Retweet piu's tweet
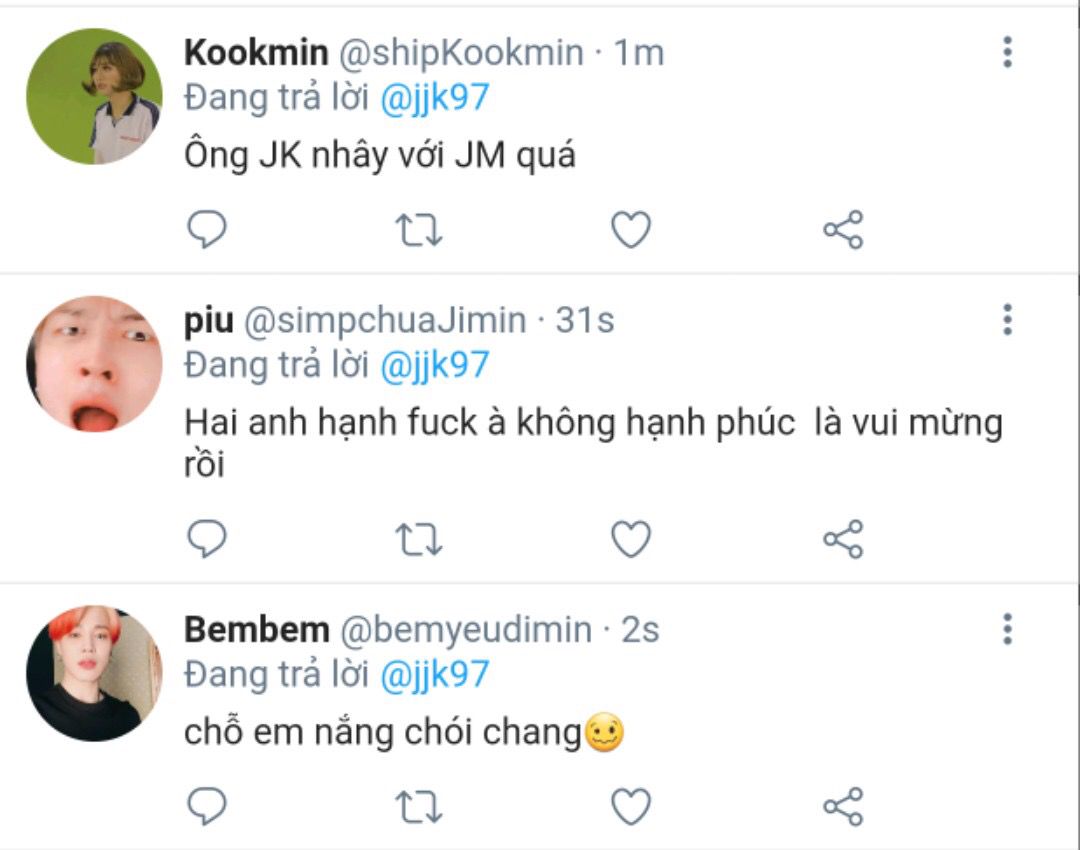The width and height of the screenshot is (1080, 850). 420,540
